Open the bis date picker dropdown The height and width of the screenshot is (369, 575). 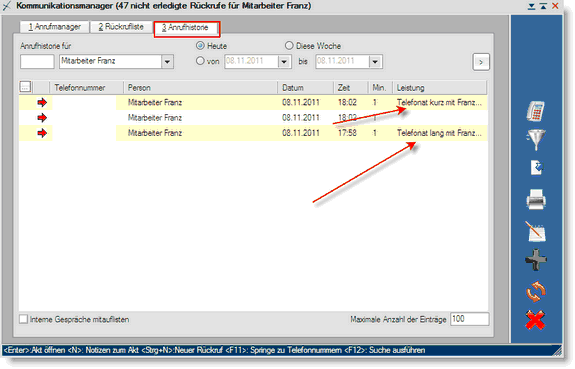point(375,62)
